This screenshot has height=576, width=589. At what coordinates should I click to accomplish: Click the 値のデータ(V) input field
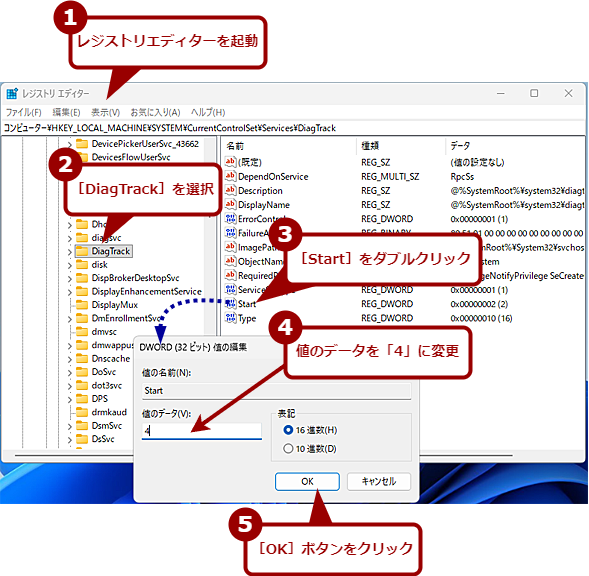[202, 431]
